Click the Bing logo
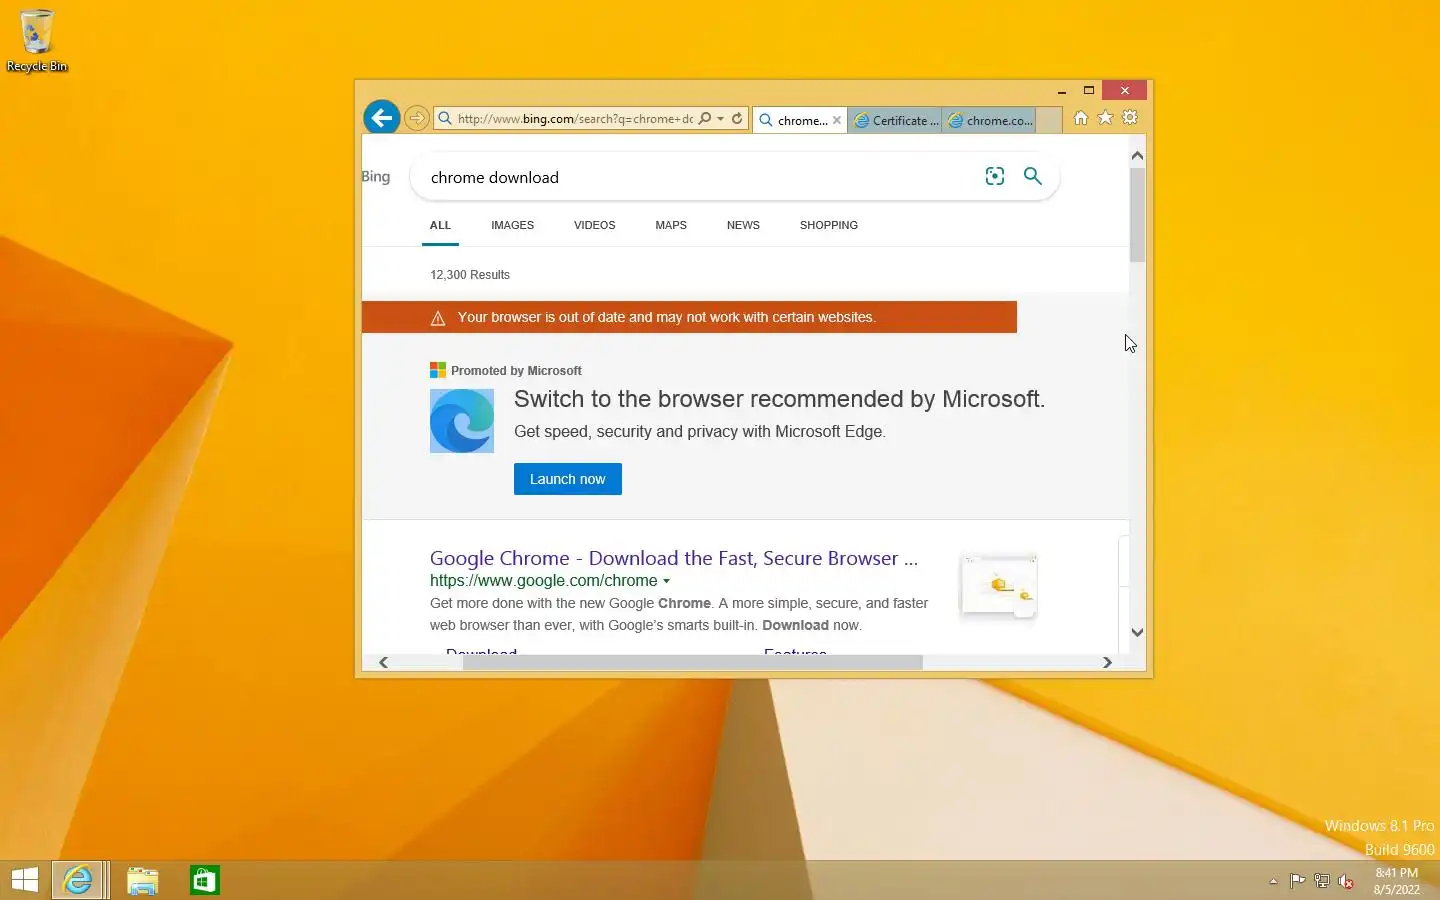This screenshot has width=1440, height=900. [376, 176]
